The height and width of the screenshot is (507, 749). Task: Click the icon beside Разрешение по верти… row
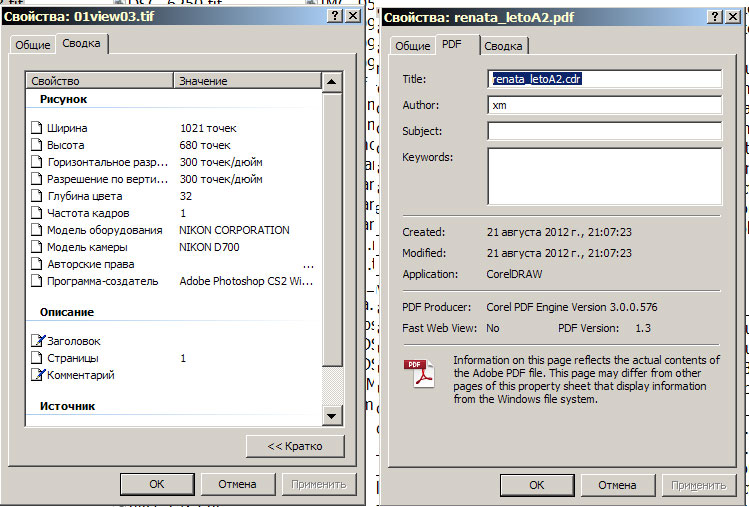36,179
